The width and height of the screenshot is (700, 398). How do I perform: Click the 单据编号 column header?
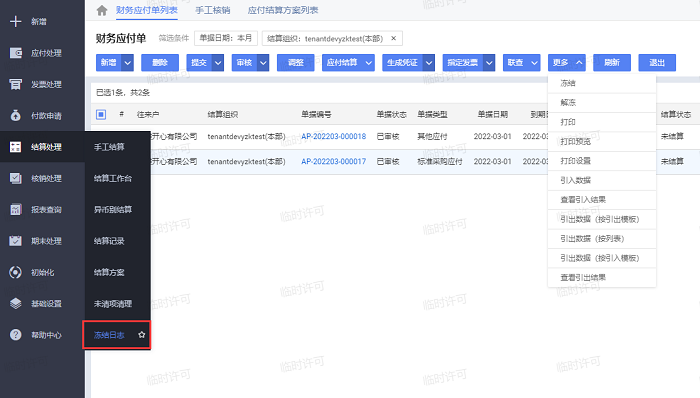(x=317, y=115)
